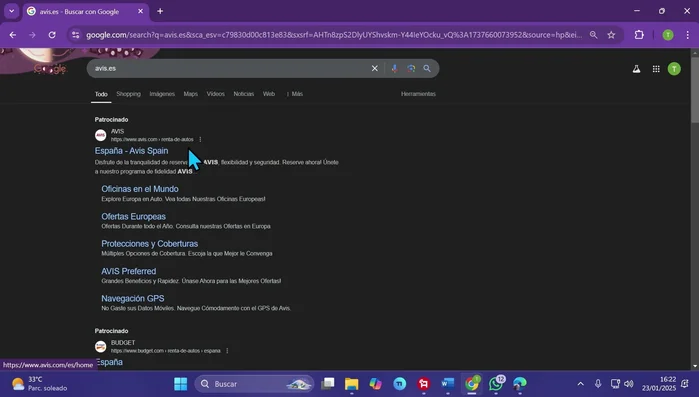Open File Explorer from taskbar
The height and width of the screenshot is (397, 699).
tap(351, 384)
